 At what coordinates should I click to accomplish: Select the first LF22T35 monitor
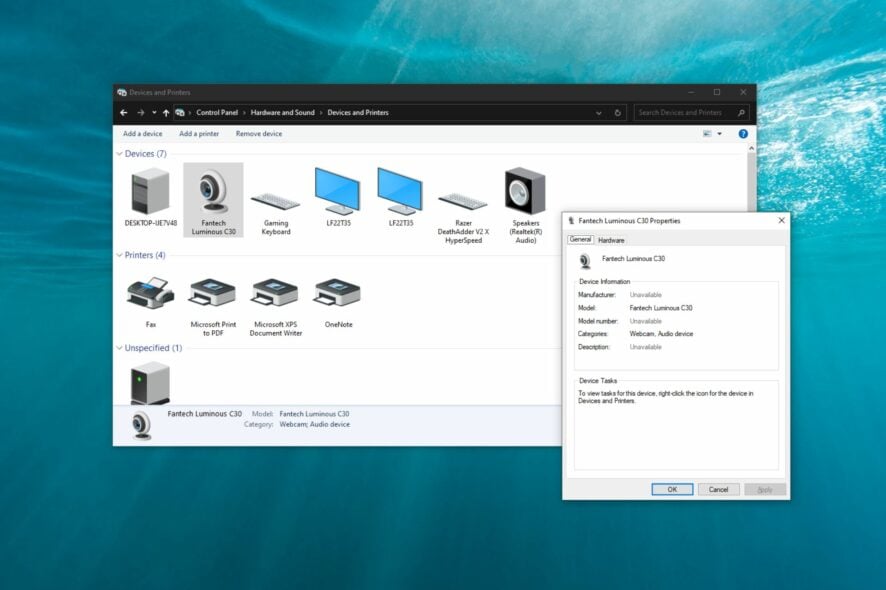pyautogui.click(x=338, y=190)
